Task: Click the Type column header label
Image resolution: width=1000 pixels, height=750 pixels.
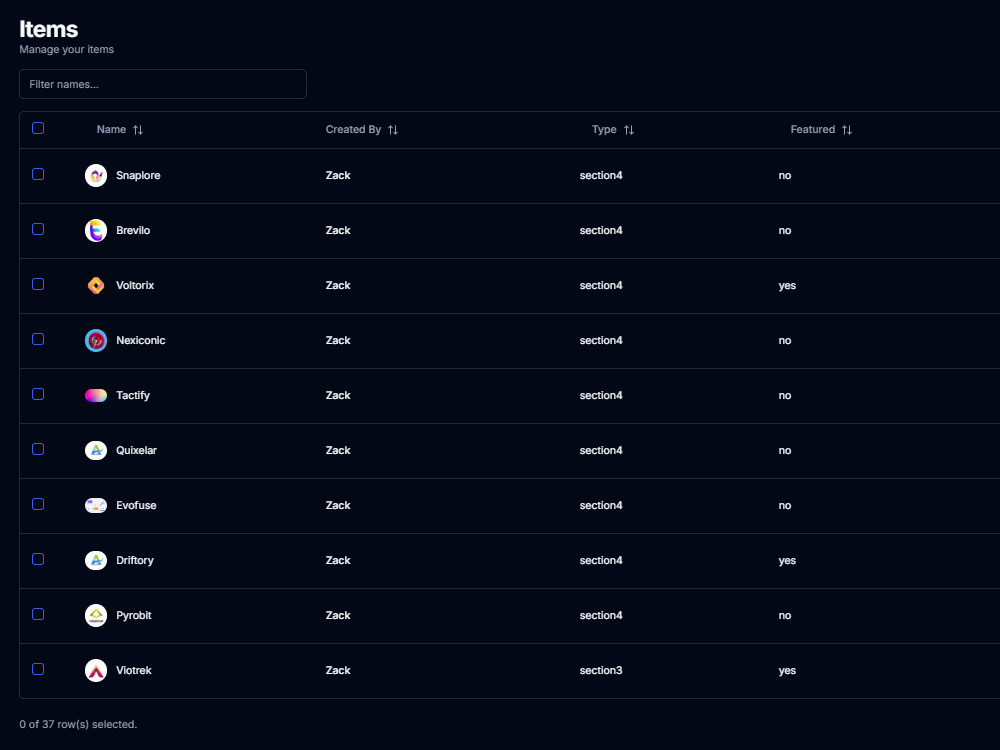Action: (x=604, y=129)
